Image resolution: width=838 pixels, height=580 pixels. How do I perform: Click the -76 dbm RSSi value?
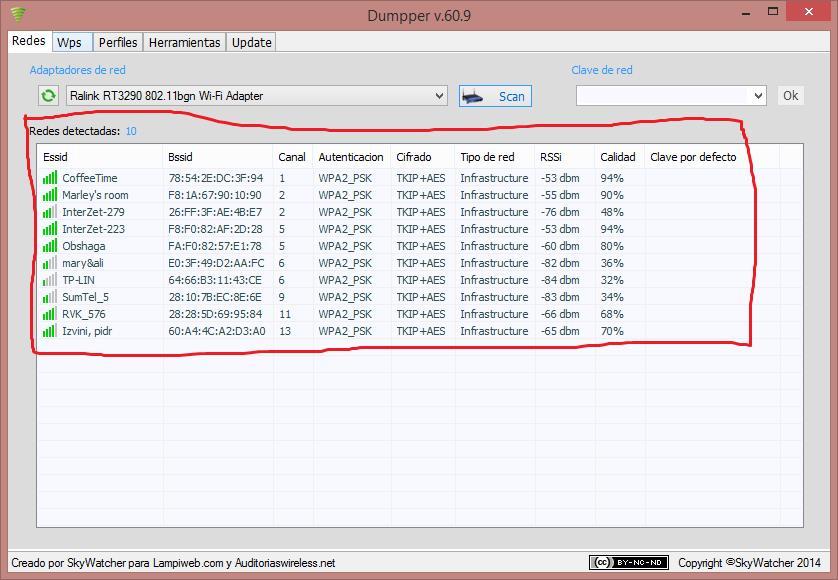tap(560, 212)
